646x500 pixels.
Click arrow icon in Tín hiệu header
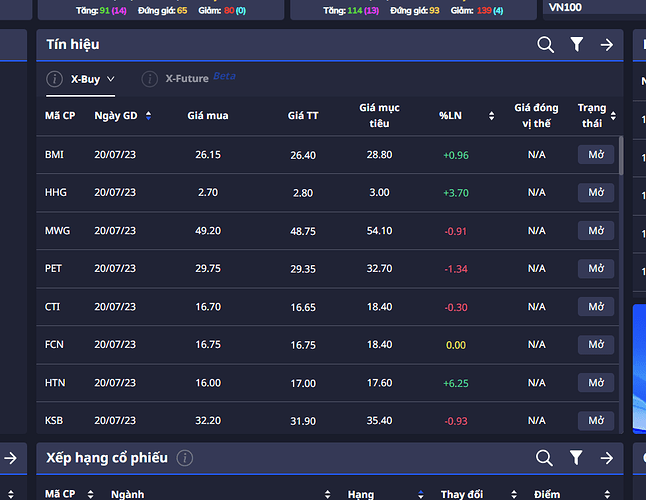pos(606,44)
